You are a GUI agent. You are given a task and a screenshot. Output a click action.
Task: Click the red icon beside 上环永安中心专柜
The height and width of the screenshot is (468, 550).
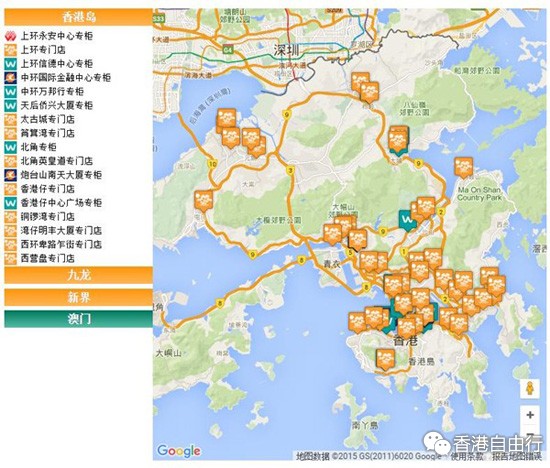click(10, 36)
